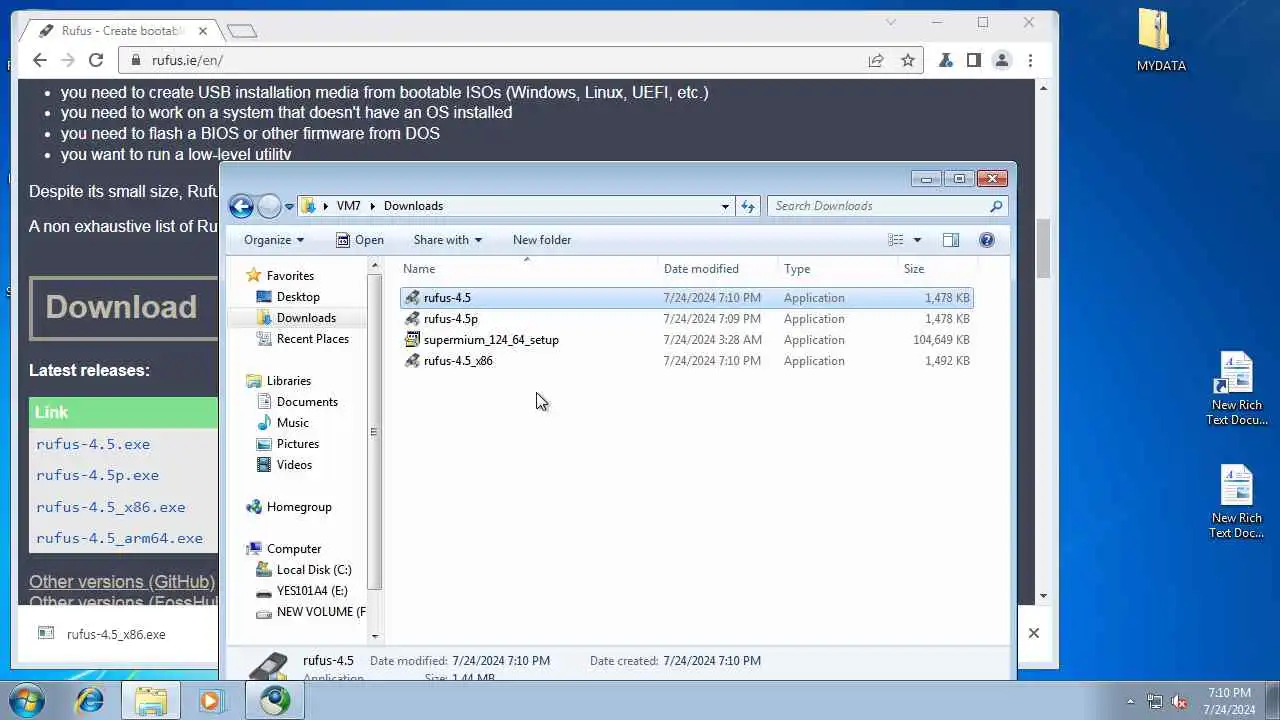Click Chrome share page icon
The image size is (1280, 720).
(x=876, y=60)
